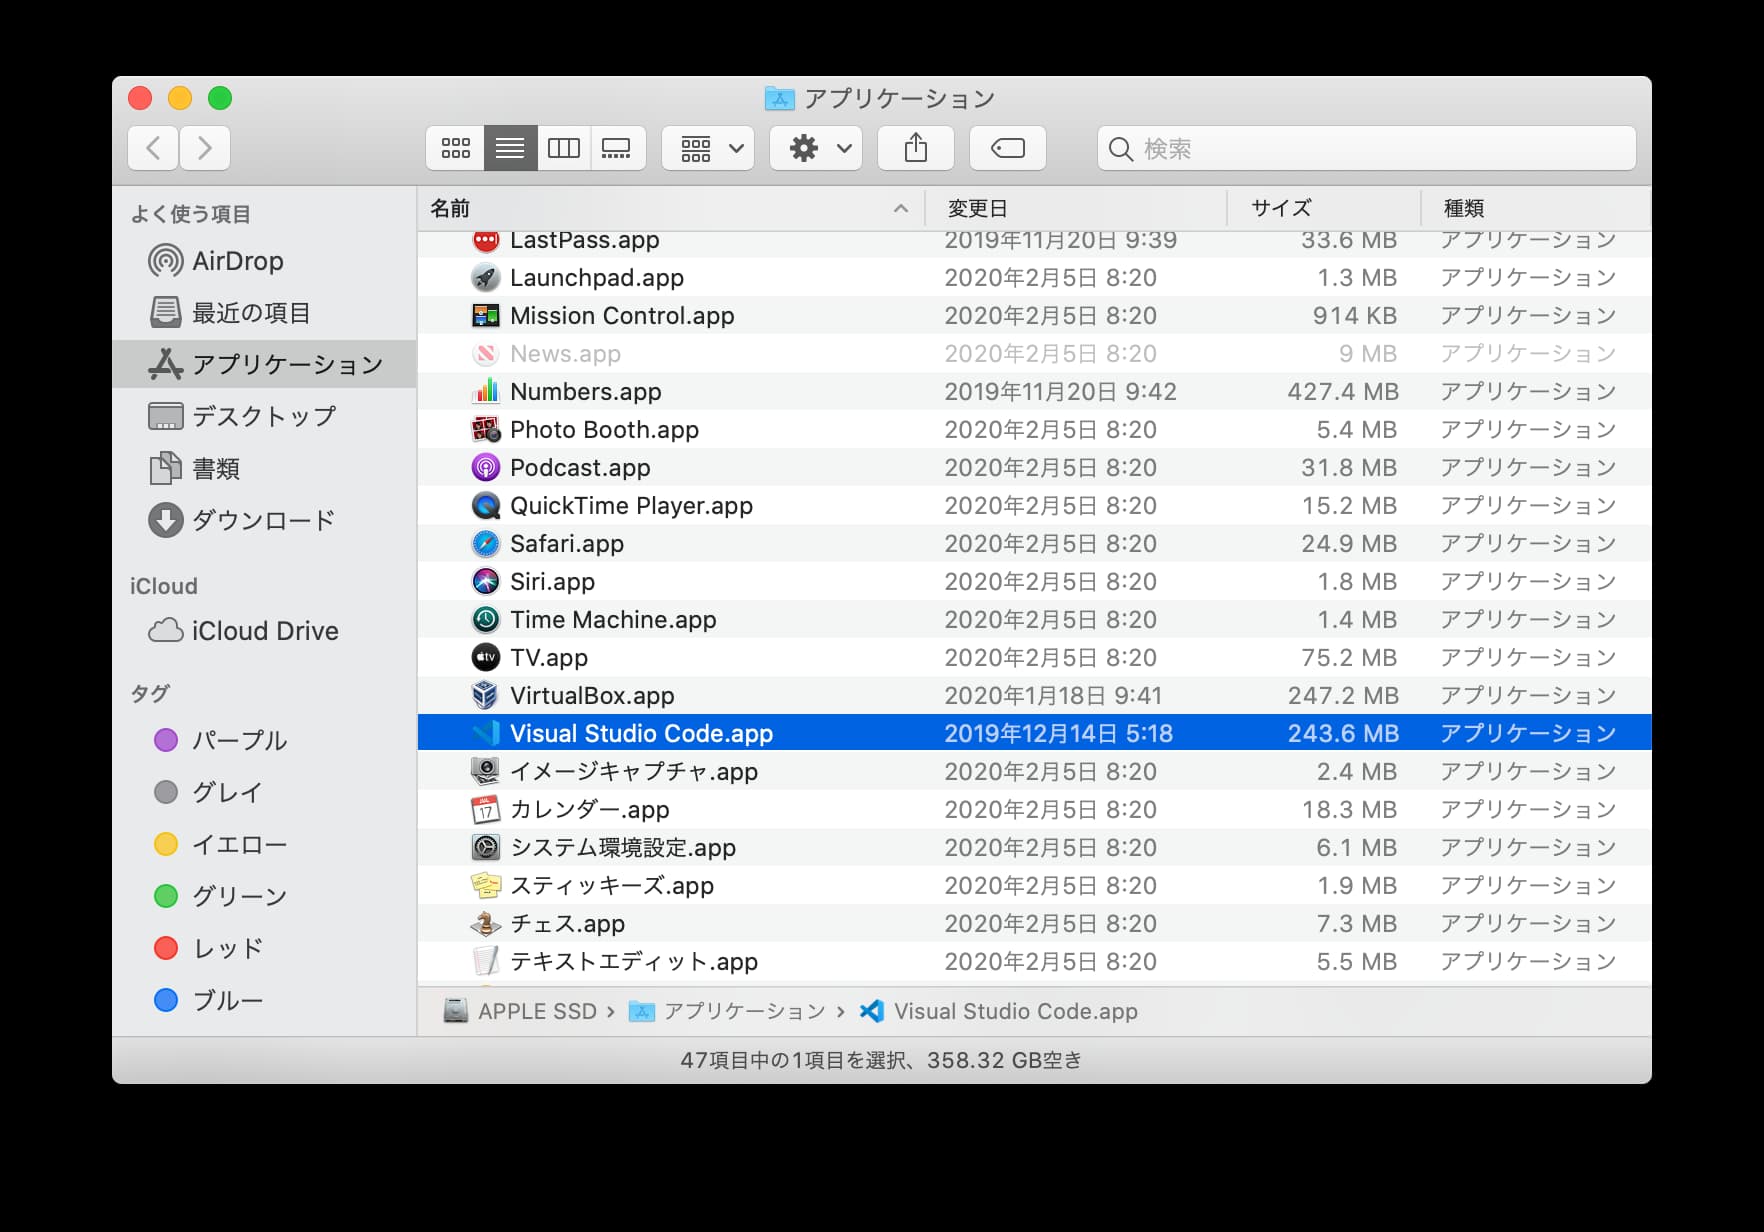Click the 2020年1月18日 9:41 date cell
The height and width of the screenshot is (1232, 1764).
click(1053, 696)
